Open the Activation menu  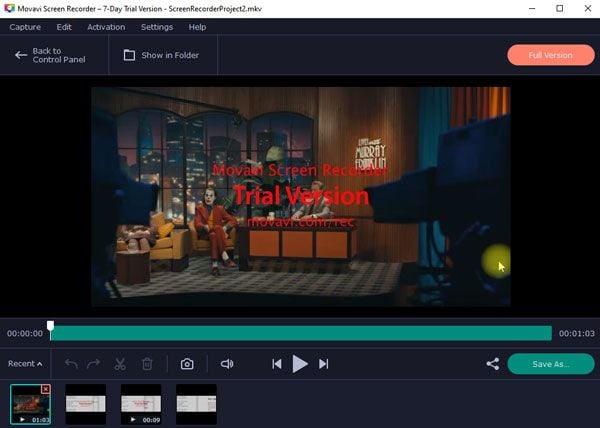tap(106, 27)
